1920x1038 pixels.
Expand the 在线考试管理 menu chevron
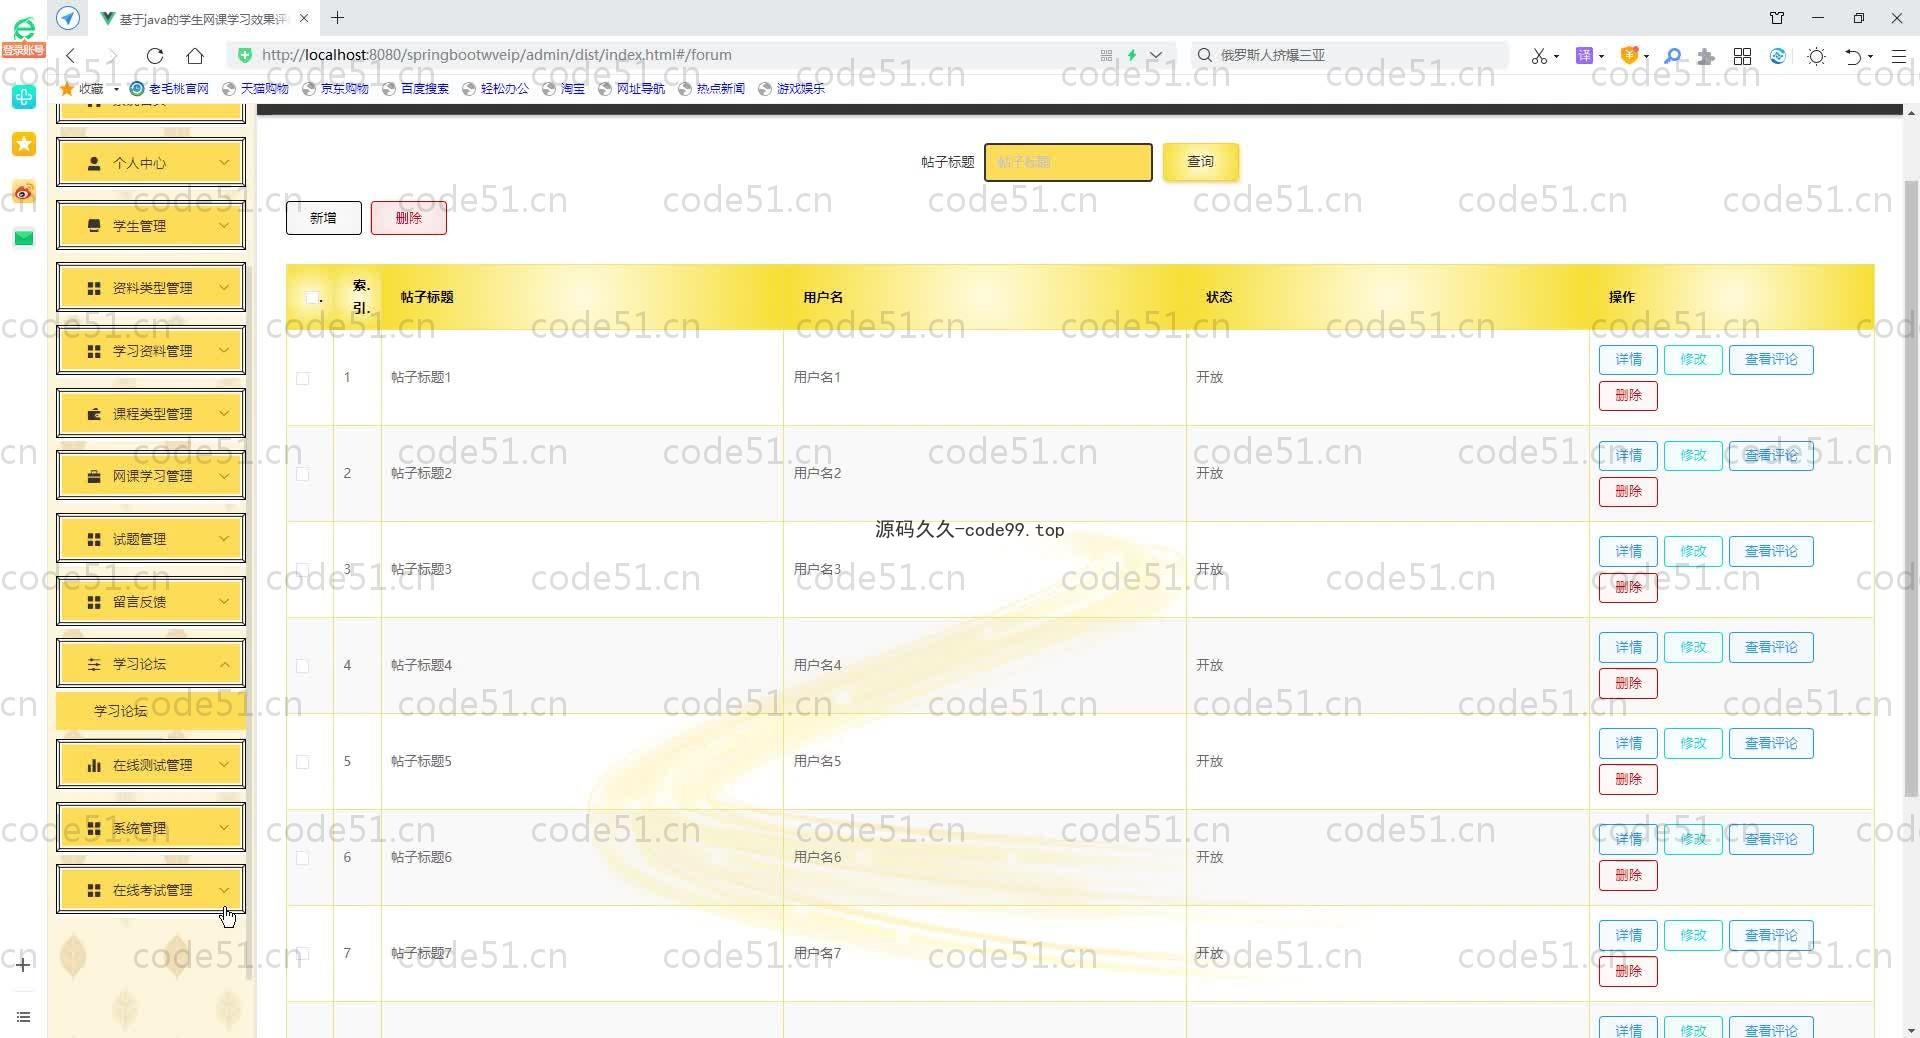point(224,890)
